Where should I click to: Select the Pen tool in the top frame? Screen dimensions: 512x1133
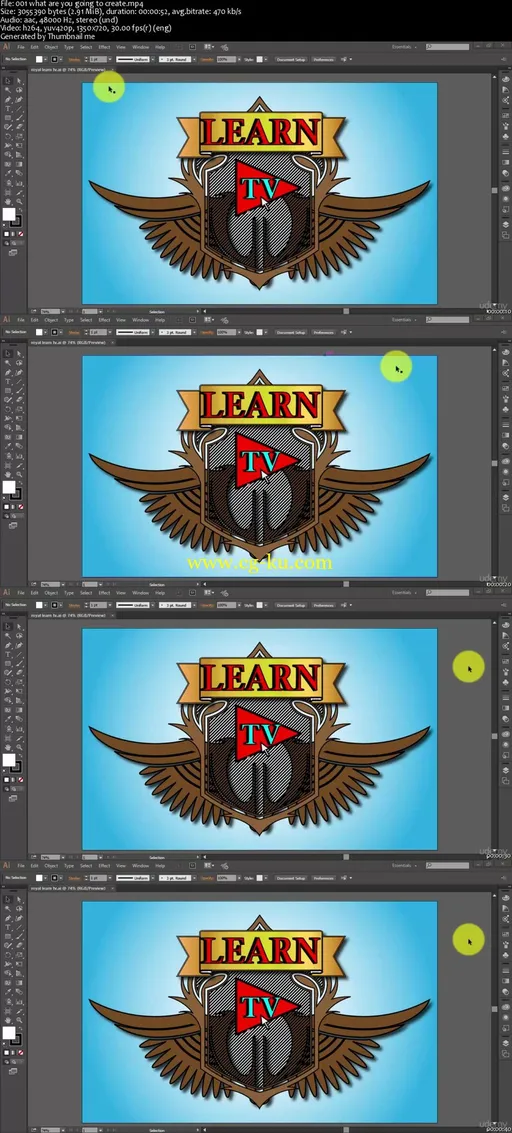coord(7,100)
